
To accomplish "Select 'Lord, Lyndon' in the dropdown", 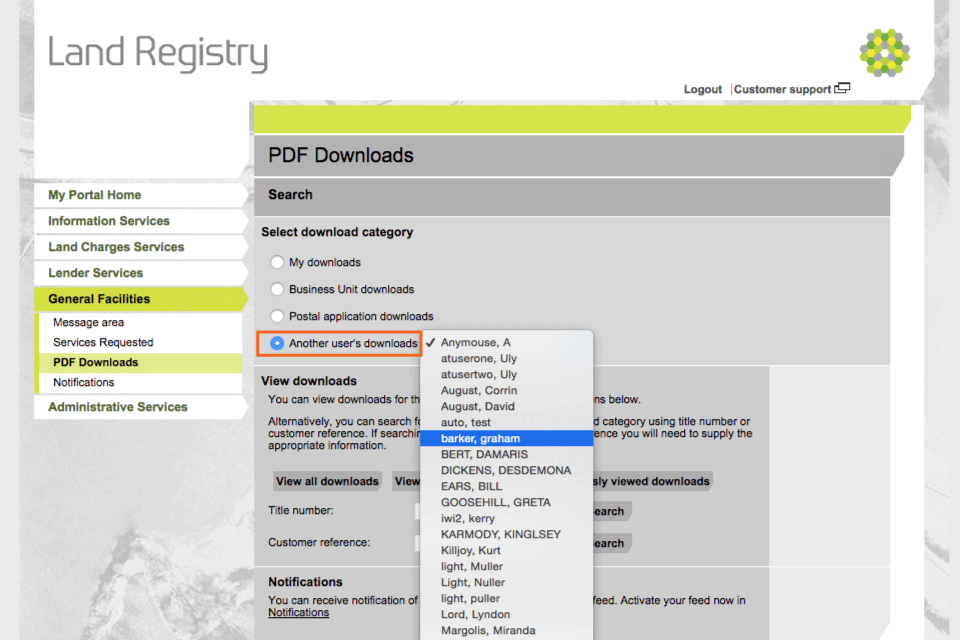I will click(x=475, y=614).
